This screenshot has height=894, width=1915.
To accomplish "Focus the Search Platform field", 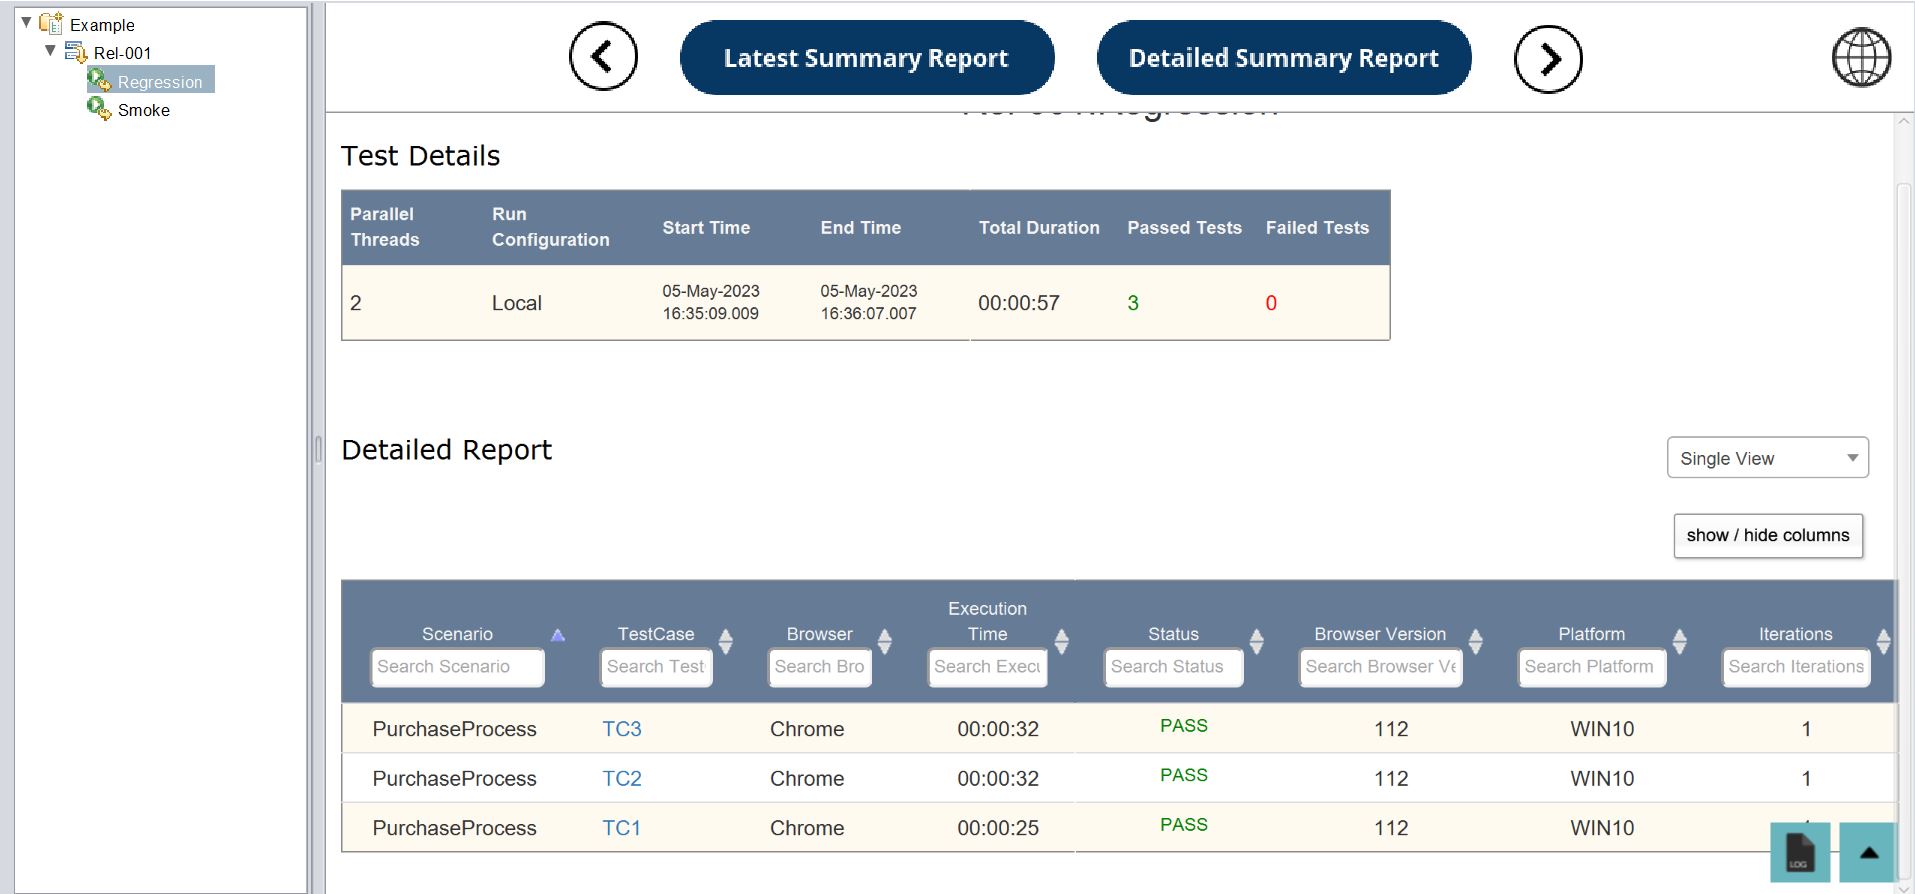I will click(1592, 667).
